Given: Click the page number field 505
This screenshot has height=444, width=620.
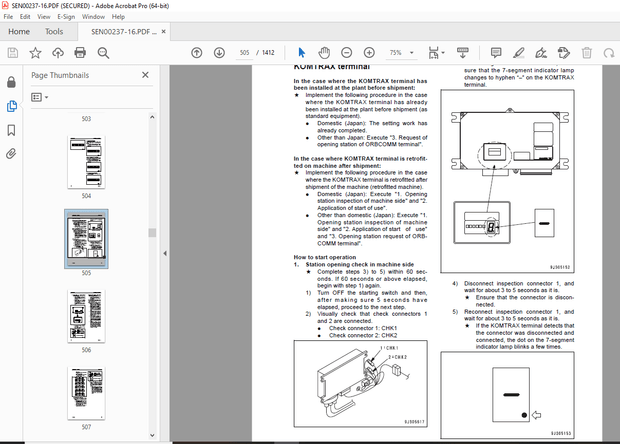Looking at the screenshot, I should [x=244, y=53].
